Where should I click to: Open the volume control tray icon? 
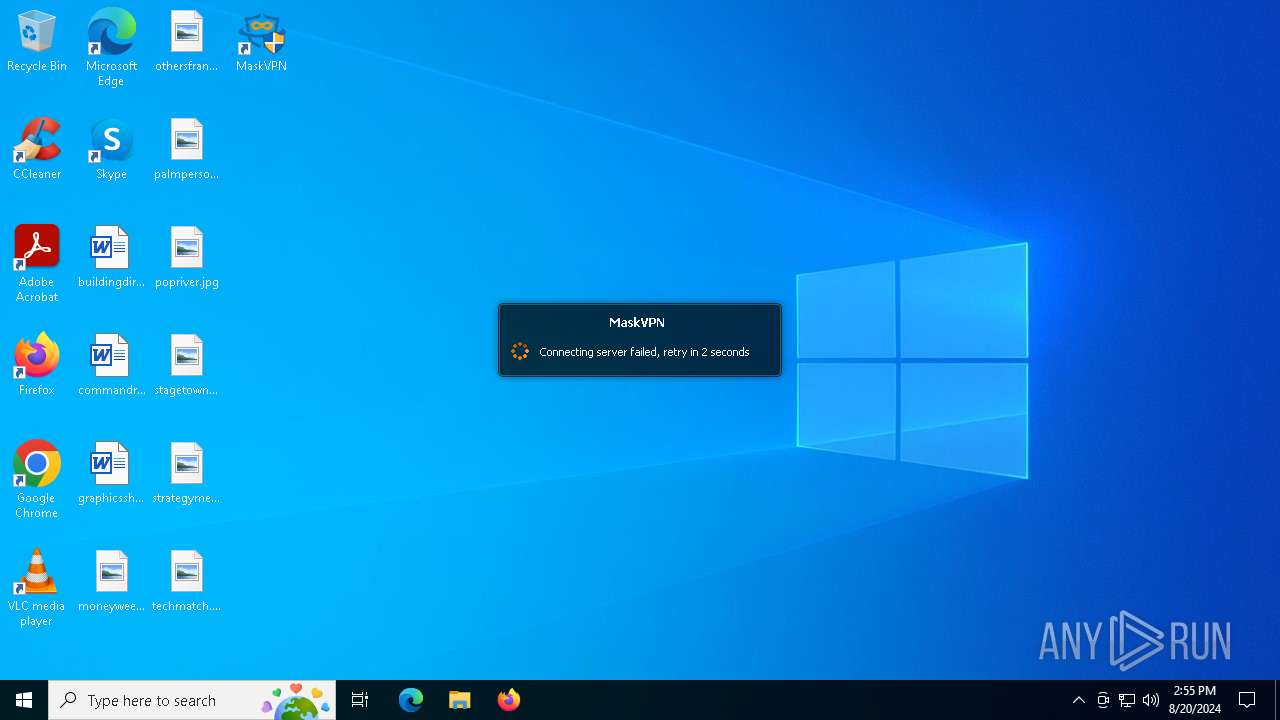1151,700
